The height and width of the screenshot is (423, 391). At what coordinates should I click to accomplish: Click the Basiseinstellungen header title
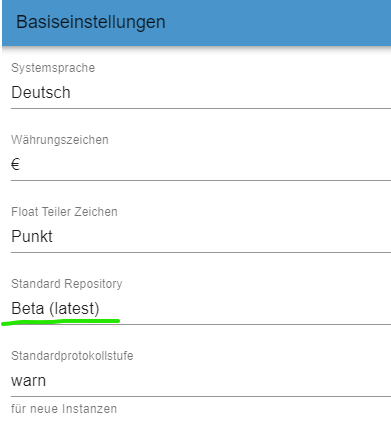[x=91, y=22]
